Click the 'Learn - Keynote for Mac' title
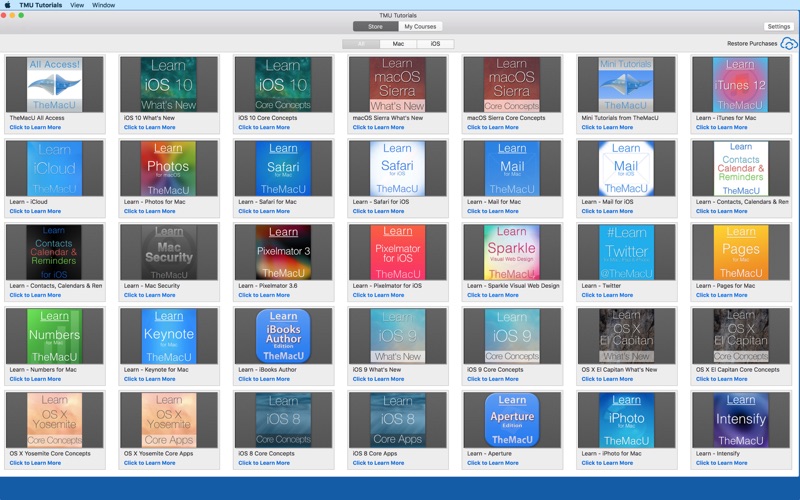The height and width of the screenshot is (500, 800). coord(156,370)
